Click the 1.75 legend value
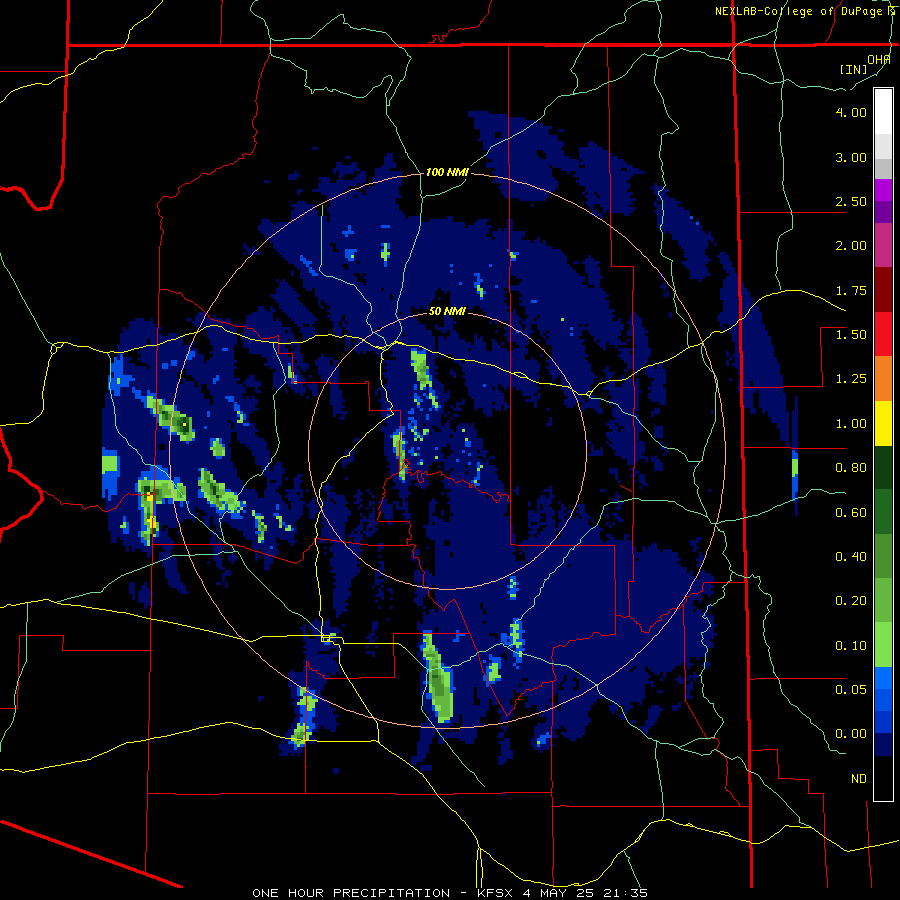This screenshot has width=900, height=900. (851, 290)
